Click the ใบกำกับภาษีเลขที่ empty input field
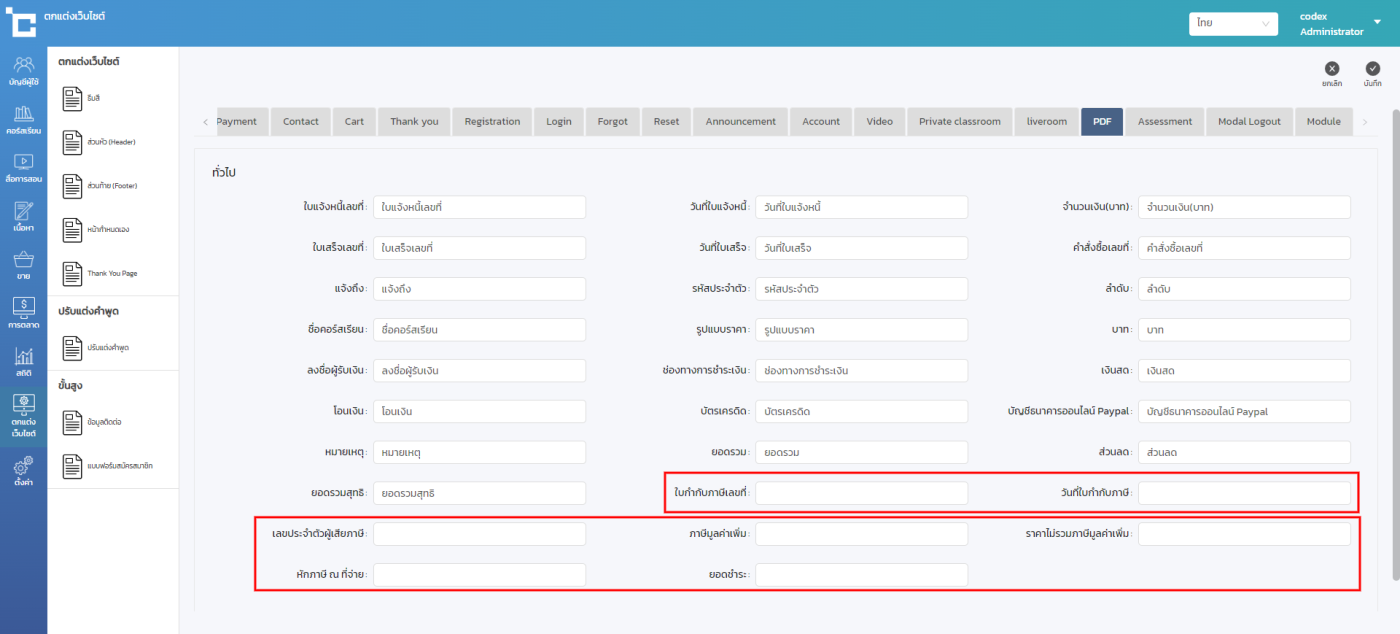 click(x=861, y=493)
